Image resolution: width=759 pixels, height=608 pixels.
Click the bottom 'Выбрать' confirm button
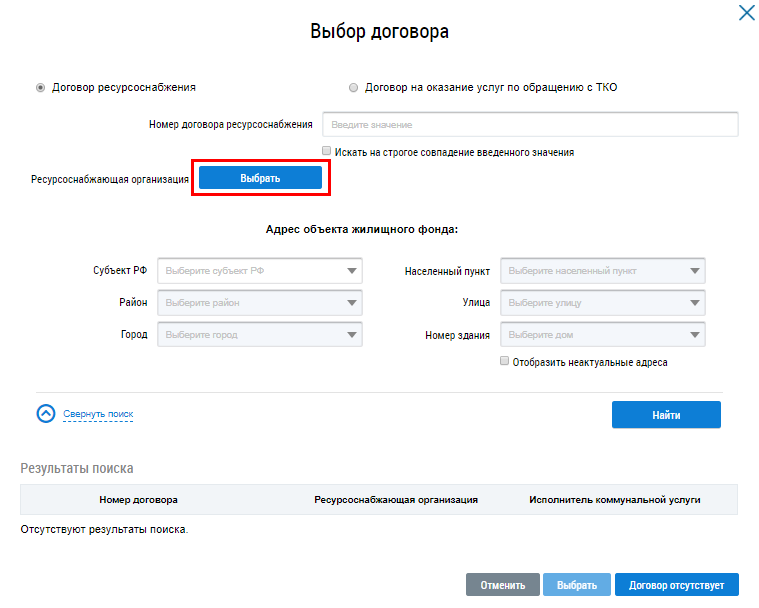(x=577, y=585)
